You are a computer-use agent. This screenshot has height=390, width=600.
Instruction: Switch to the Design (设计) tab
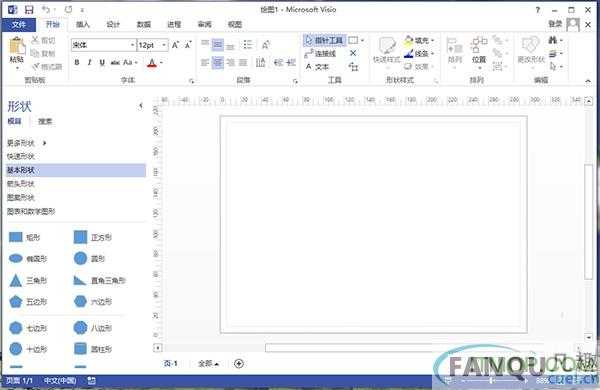pos(113,24)
